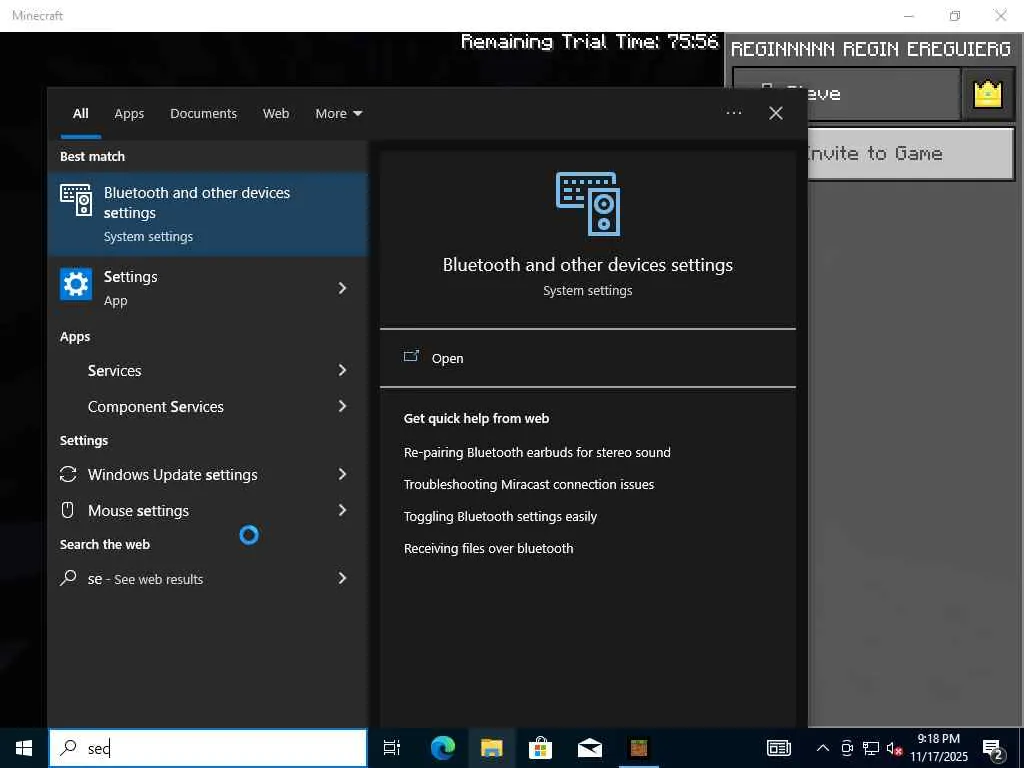The image size is (1024, 768).
Task: Select the Mouse settings result
Action: pos(208,510)
